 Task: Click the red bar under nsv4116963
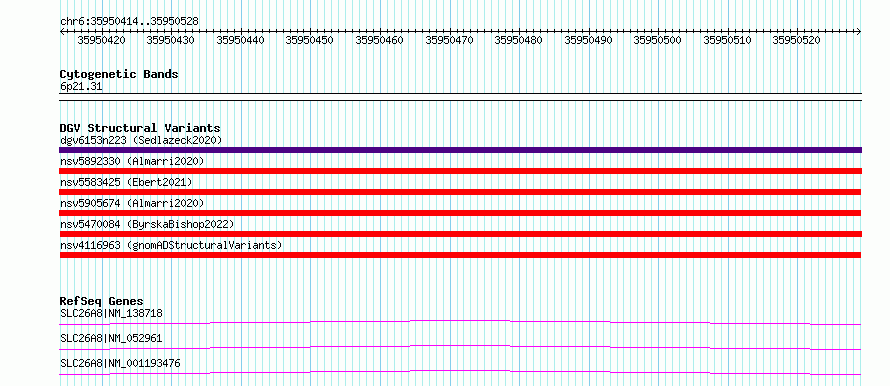[460, 255]
